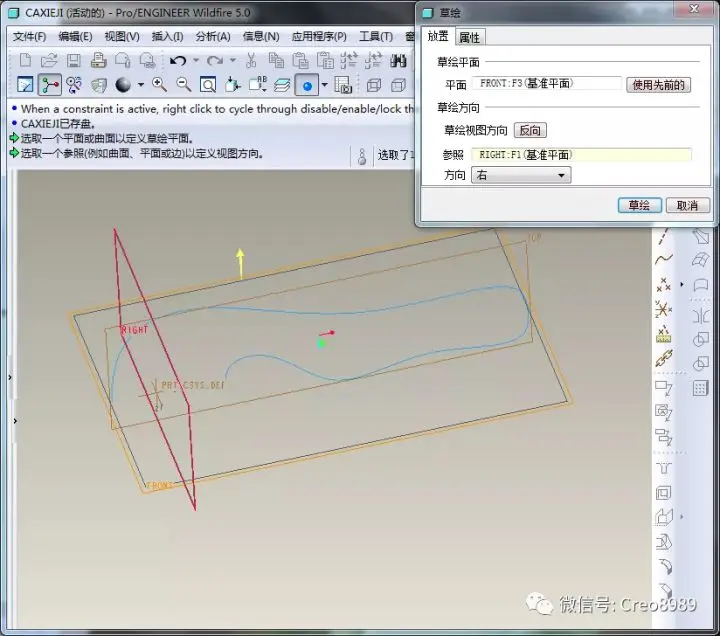This screenshot has height=636, width=720.
Task: Click the Zoom Out magnifier icon
Action: pyautogui.click(x=184, y=85)
